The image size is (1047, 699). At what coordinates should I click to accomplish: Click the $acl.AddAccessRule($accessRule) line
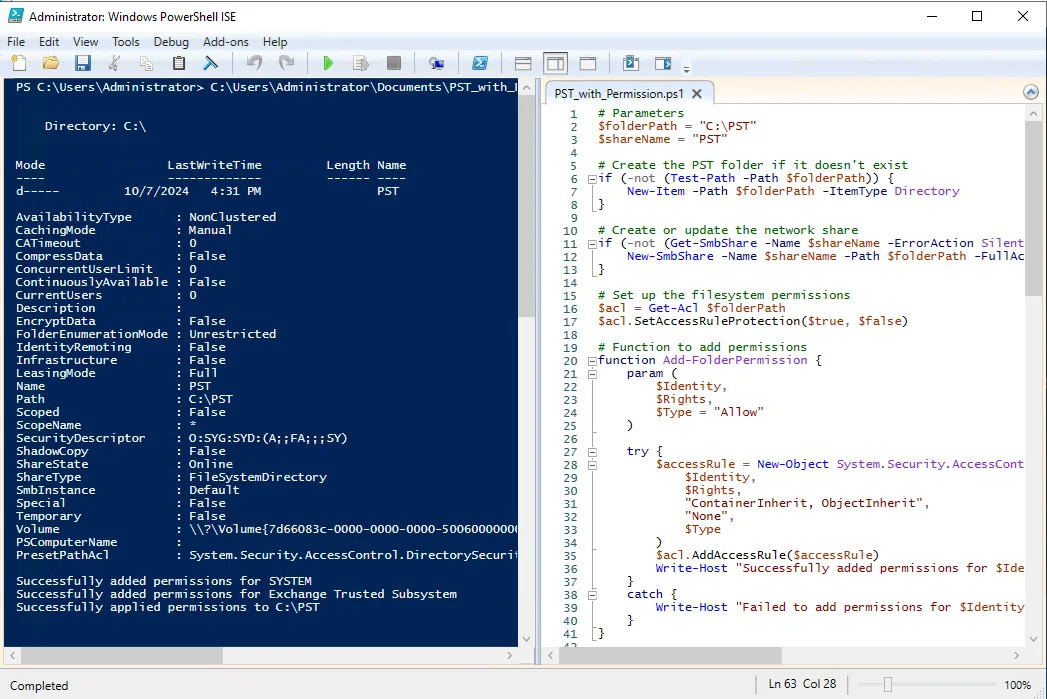point(767,555)
